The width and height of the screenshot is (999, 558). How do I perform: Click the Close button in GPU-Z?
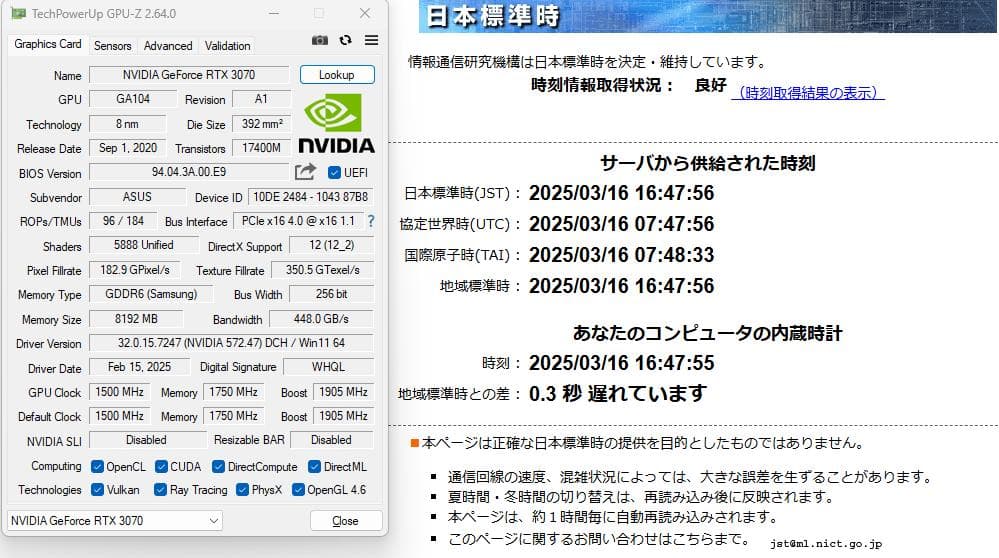pyautogui.click(x=346, y=520)
